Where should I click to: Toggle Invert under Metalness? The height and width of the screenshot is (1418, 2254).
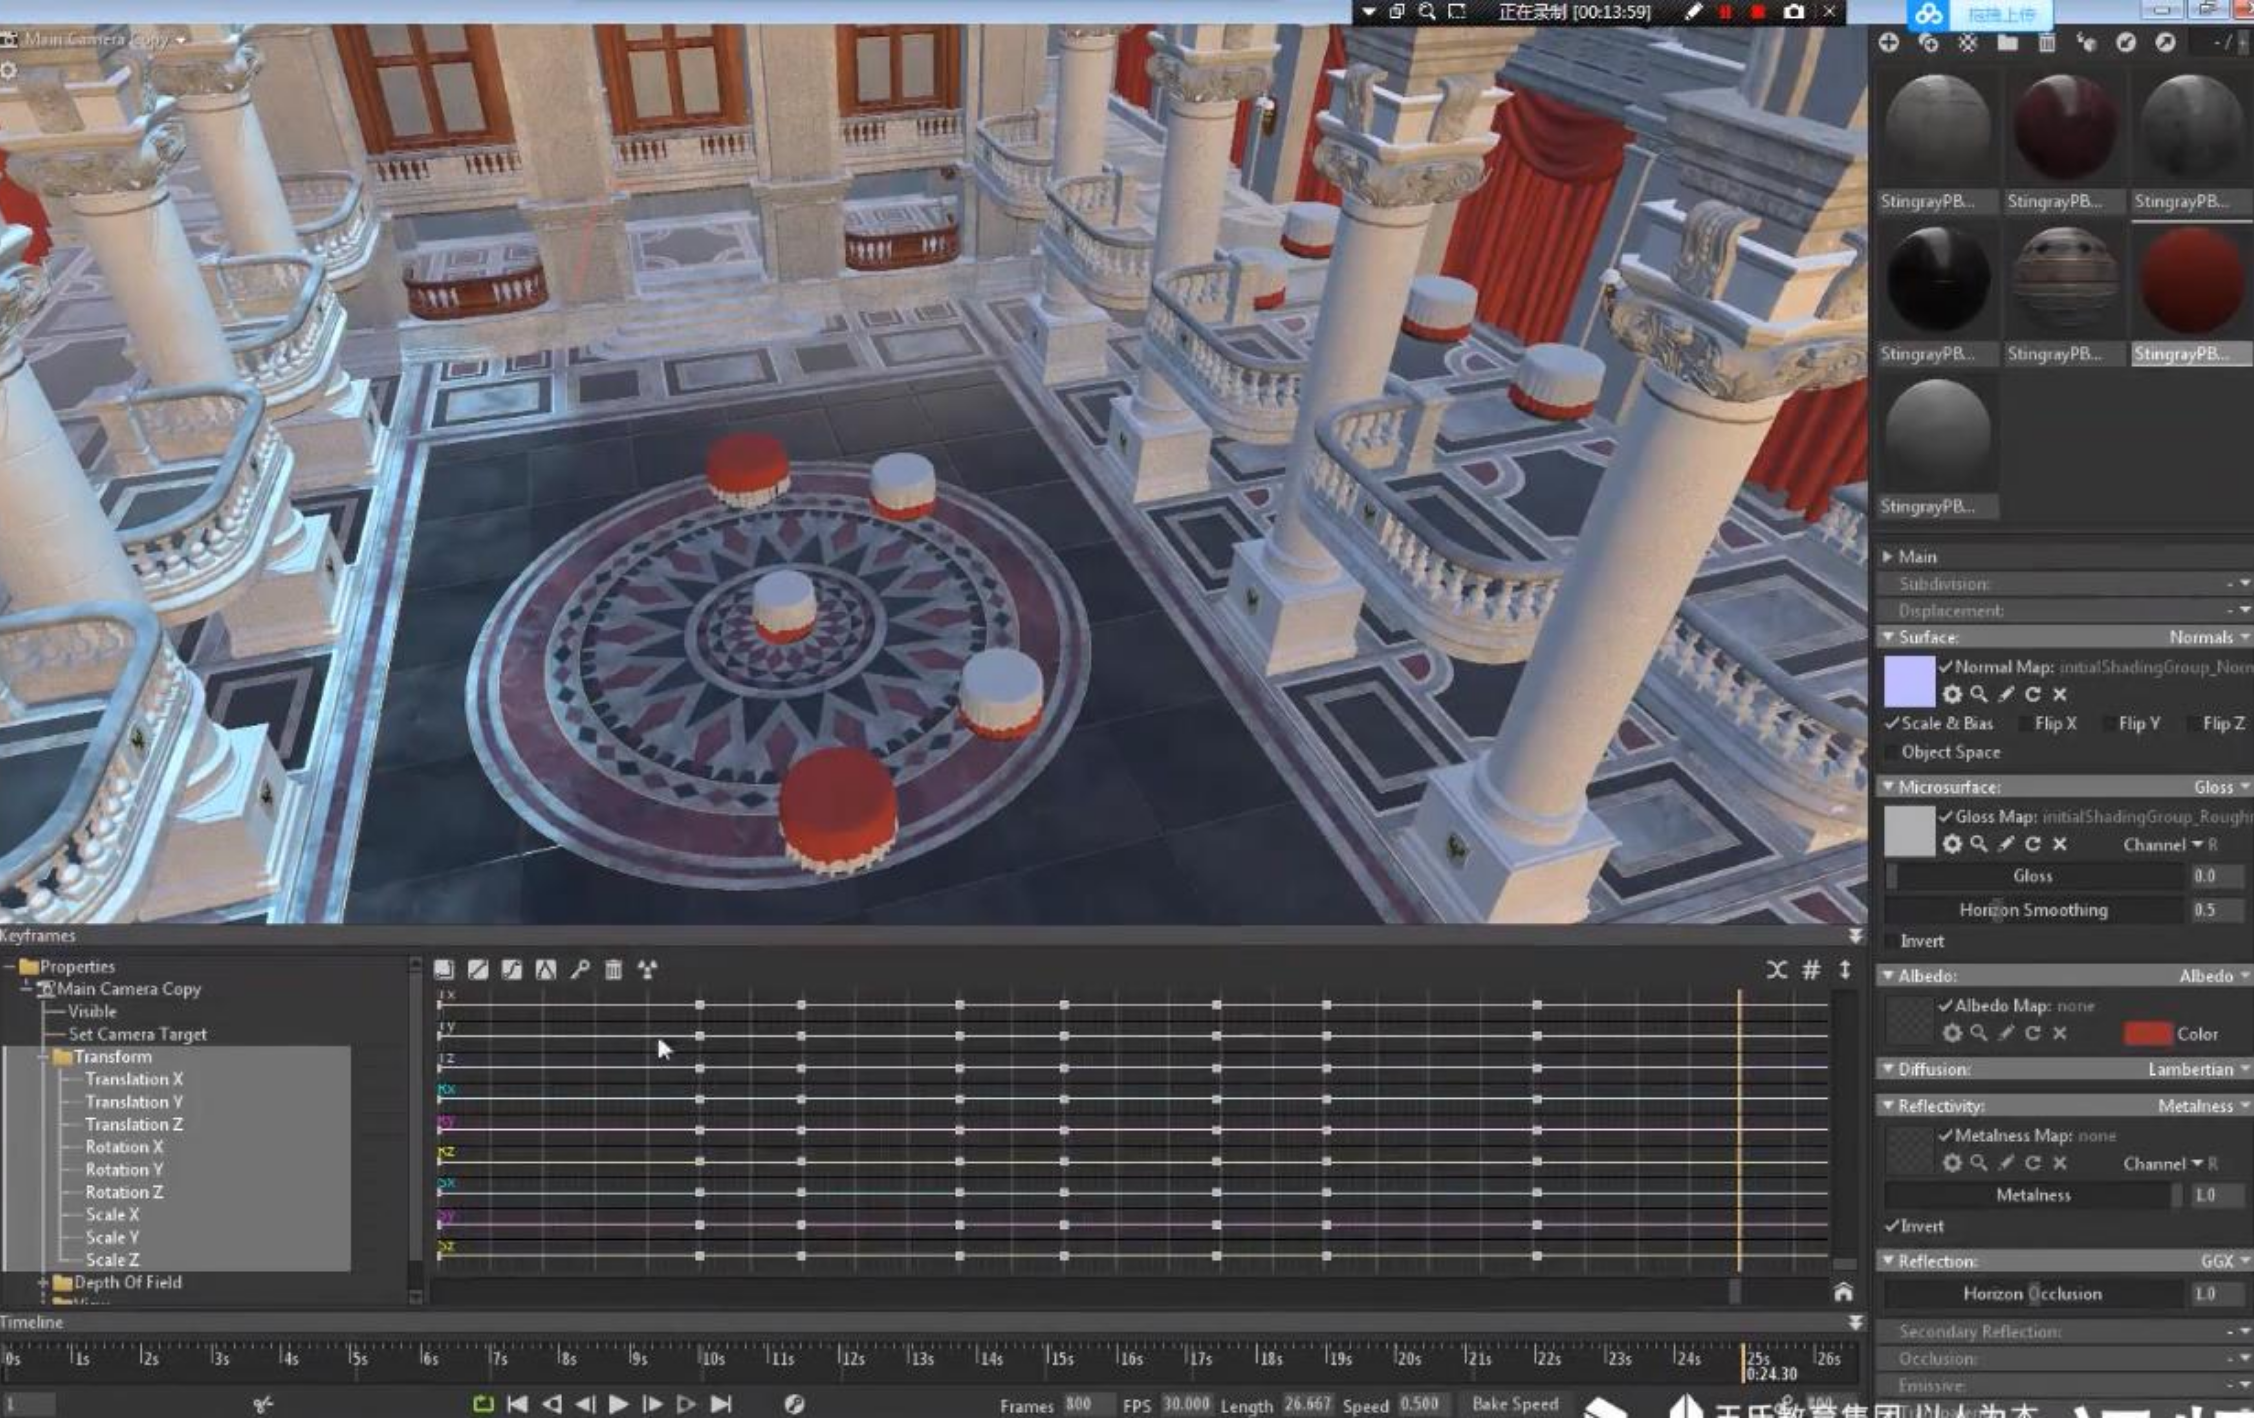[1892, 1226]
